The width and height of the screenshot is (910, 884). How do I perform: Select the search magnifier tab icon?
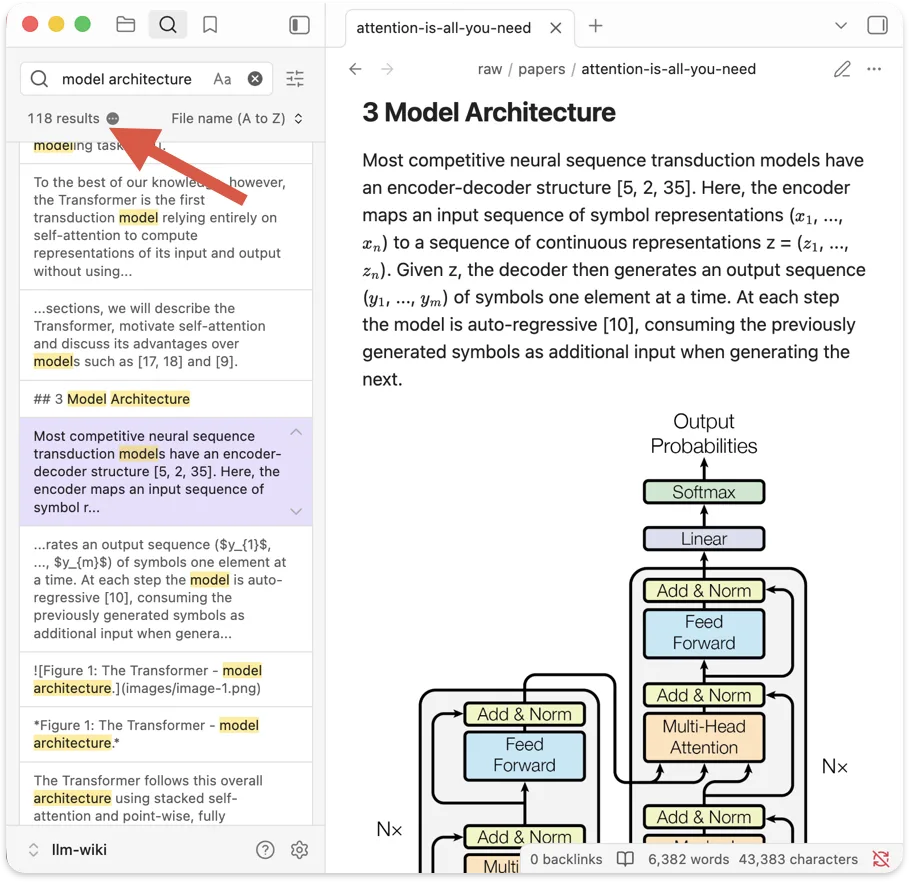coord(168,25)
